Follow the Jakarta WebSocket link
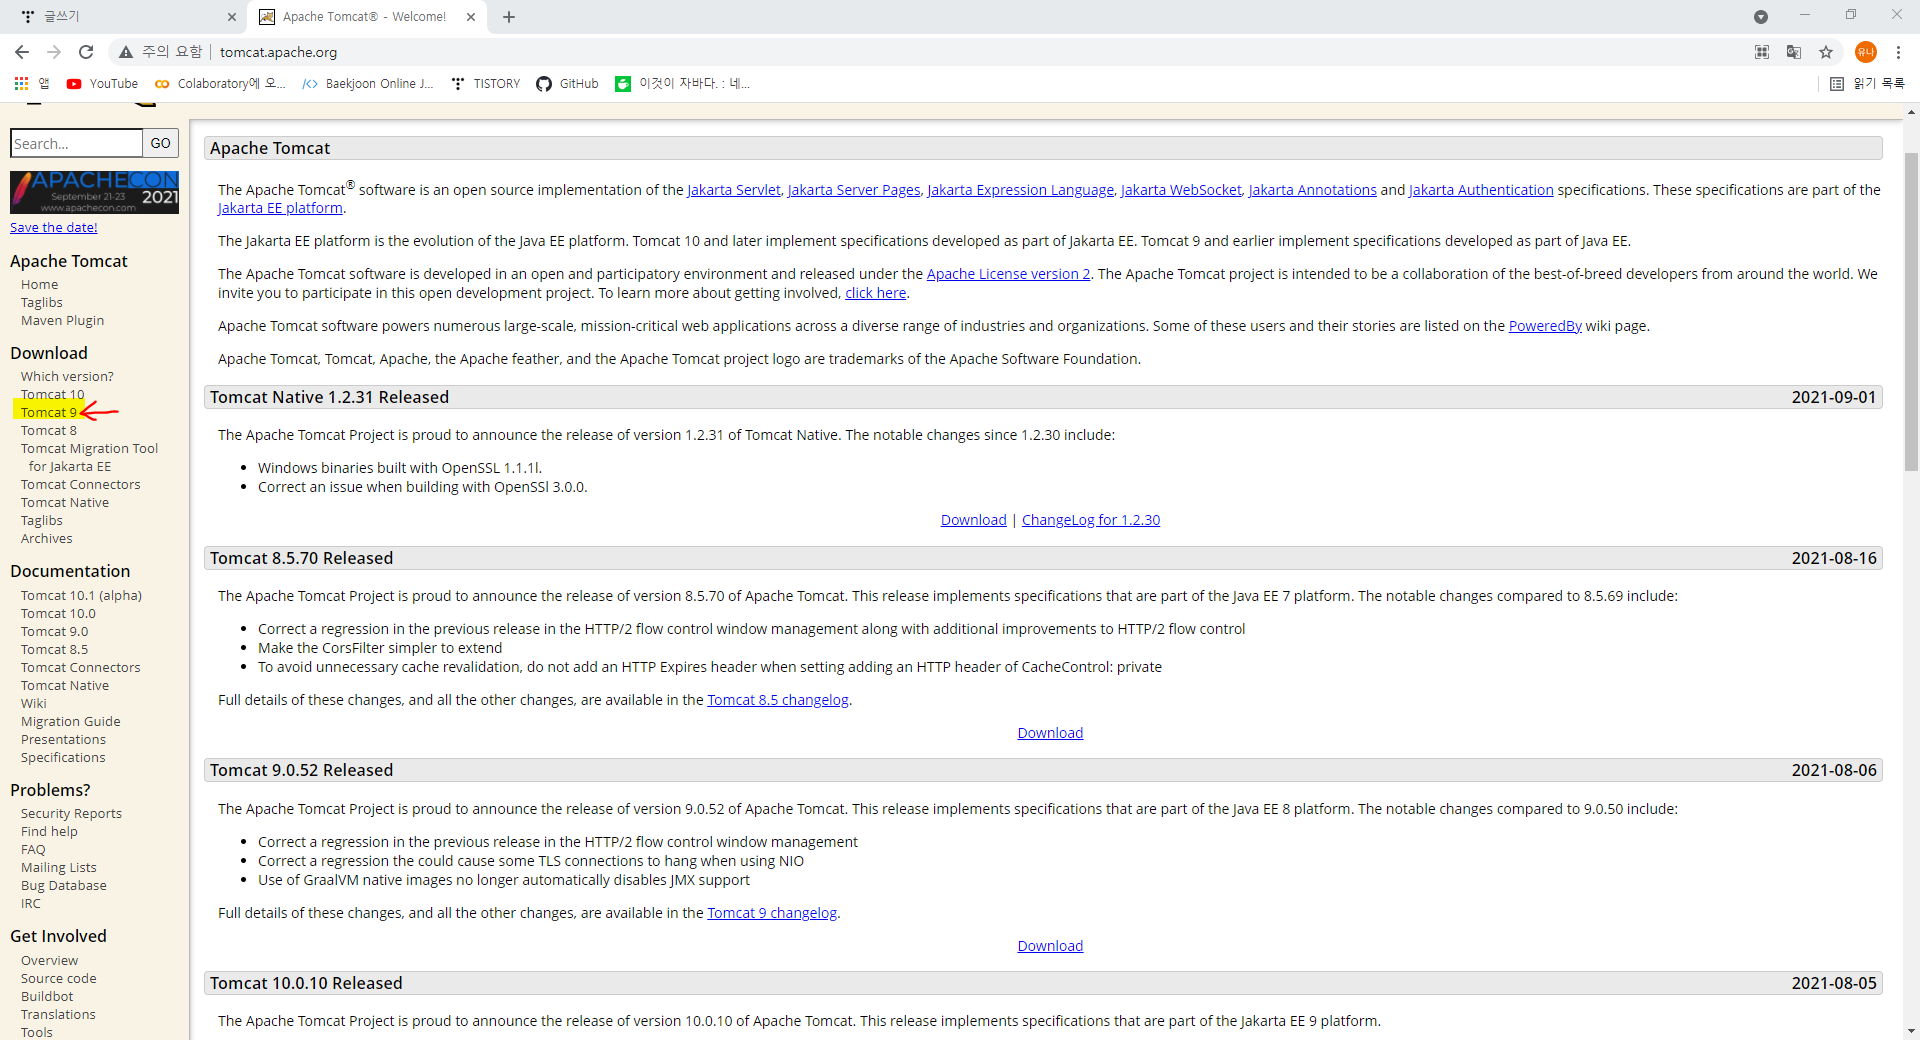Screen dimensions: 1920x1040 pos(1181,190)
